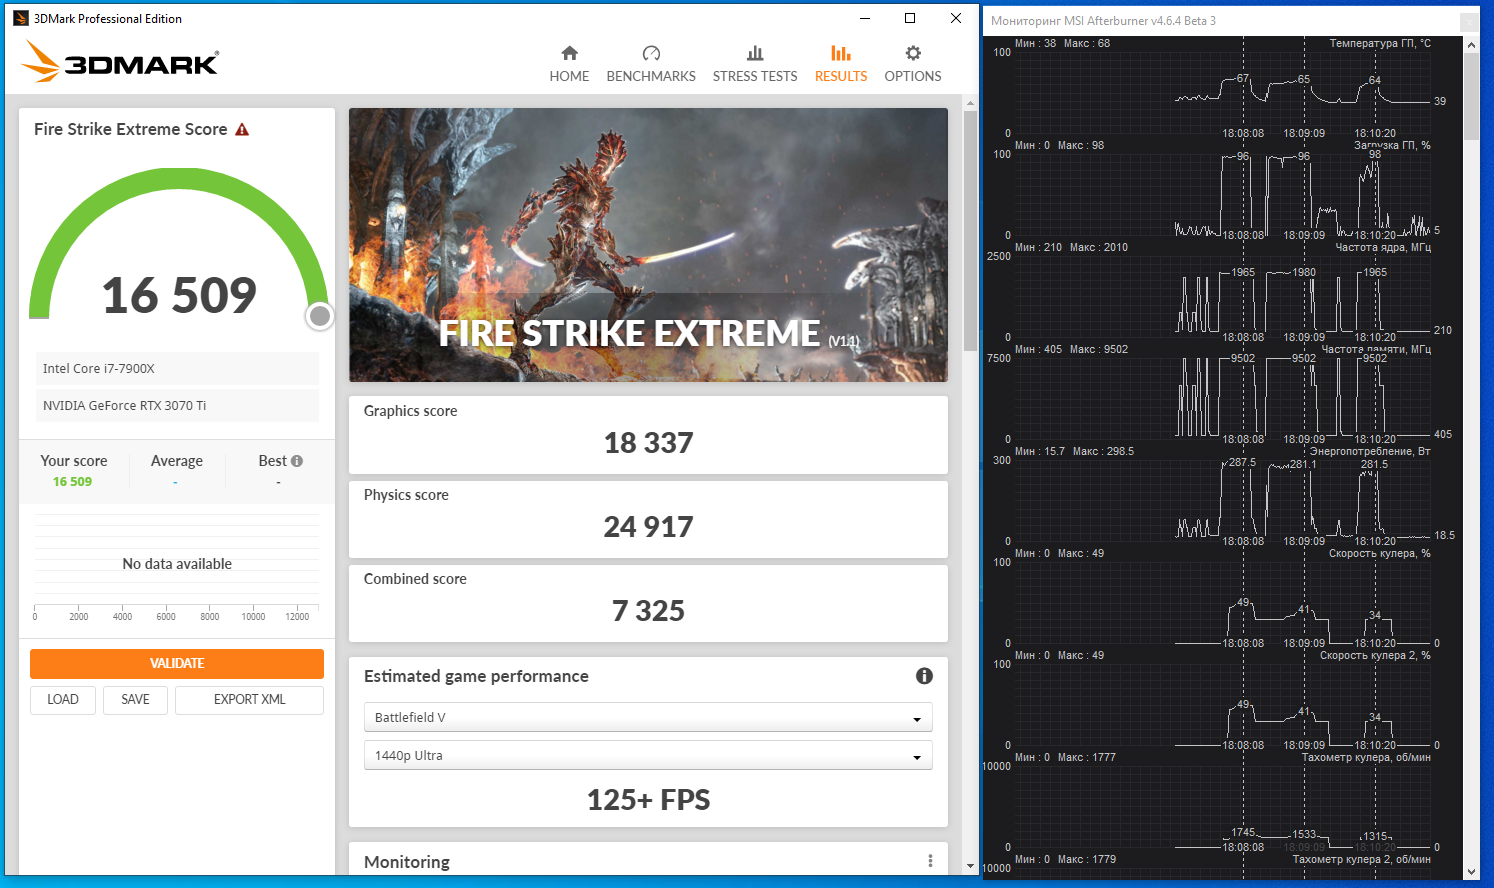Click the Options gear icon
1494x888 pixels.
pyautogui.click(x=913, y=53)
